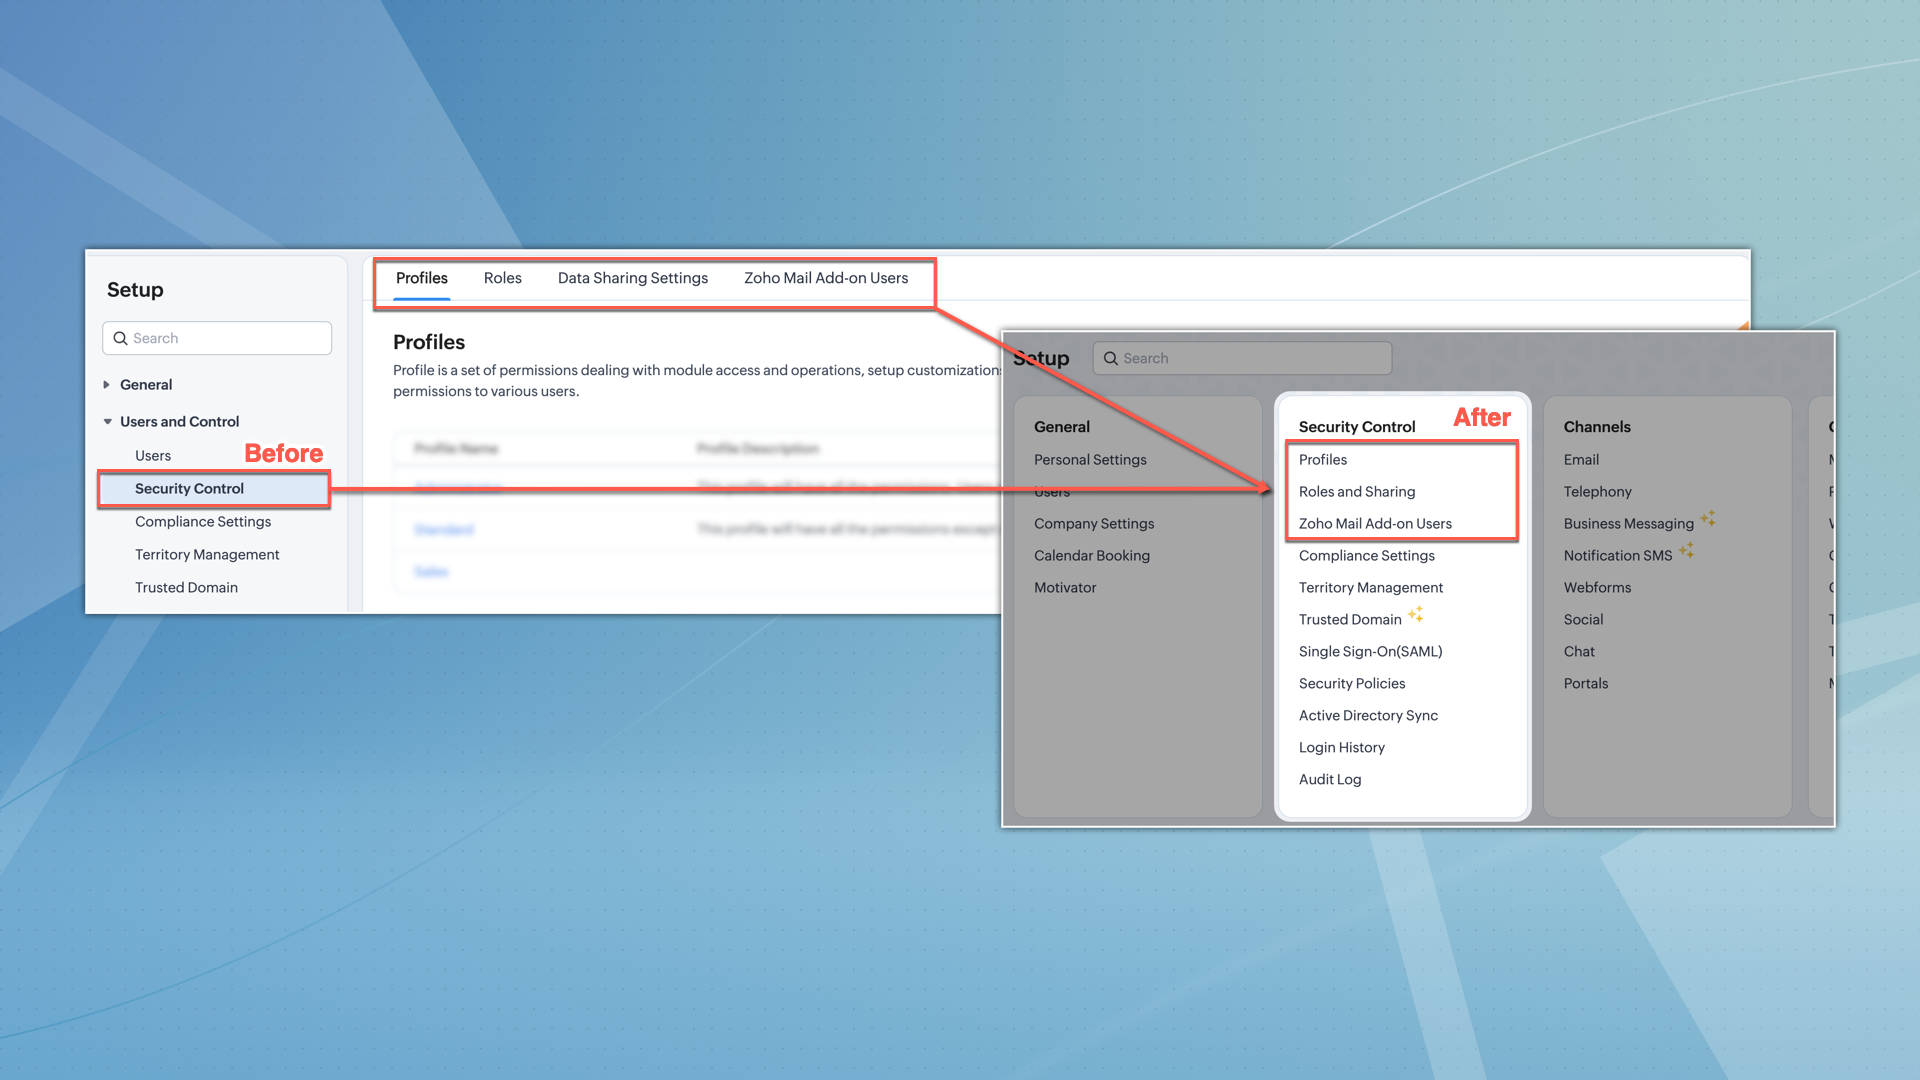Expand the General section arrow

click(x=107, y=385)
